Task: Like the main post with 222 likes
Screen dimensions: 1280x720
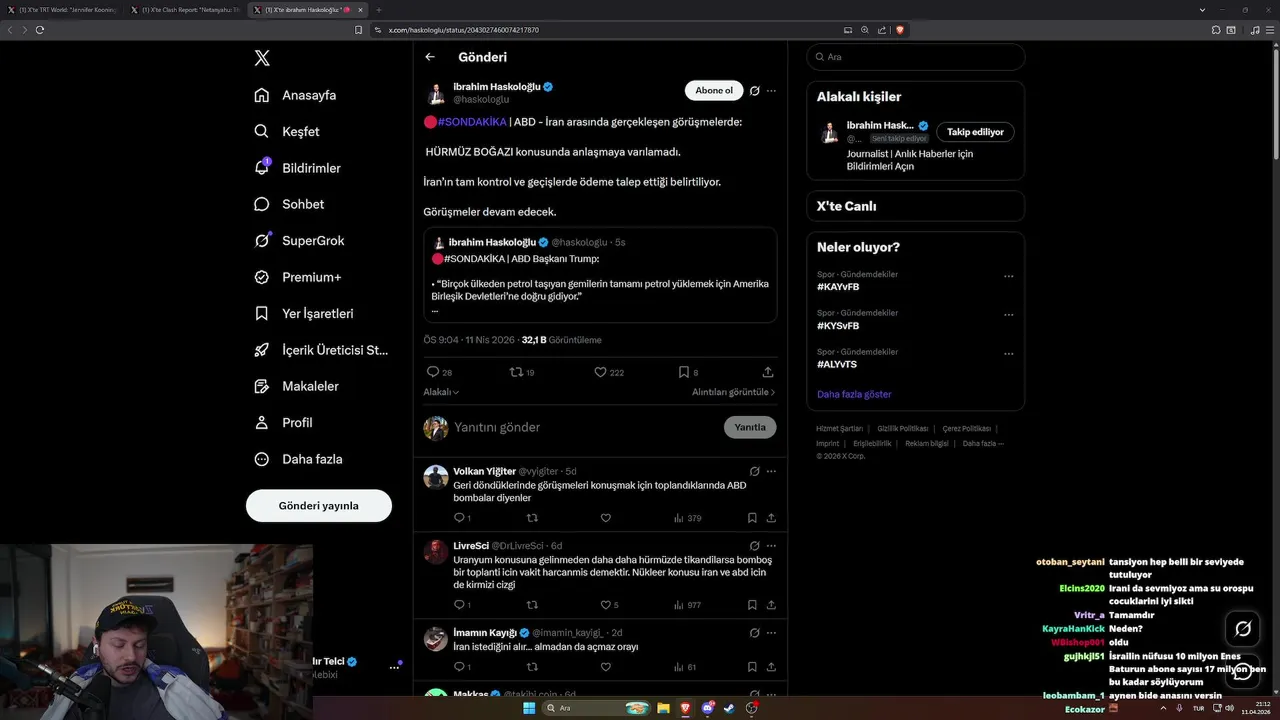Action: [x=609, y=372]
